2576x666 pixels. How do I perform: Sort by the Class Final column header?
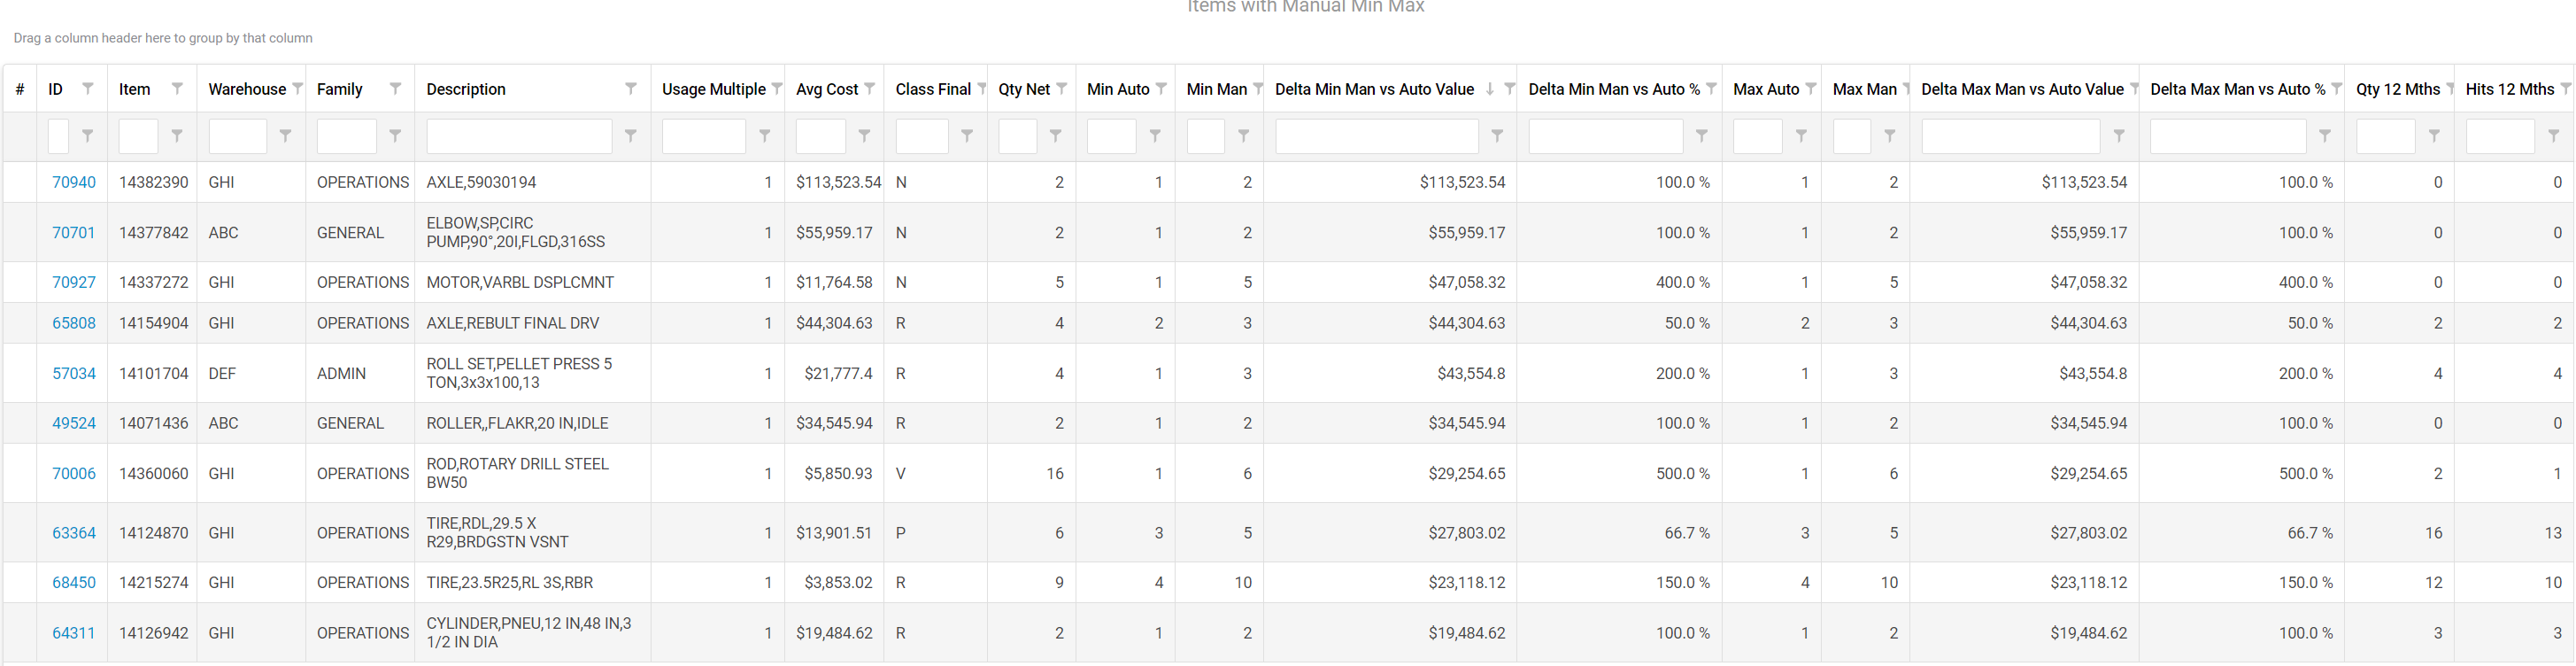932,89
